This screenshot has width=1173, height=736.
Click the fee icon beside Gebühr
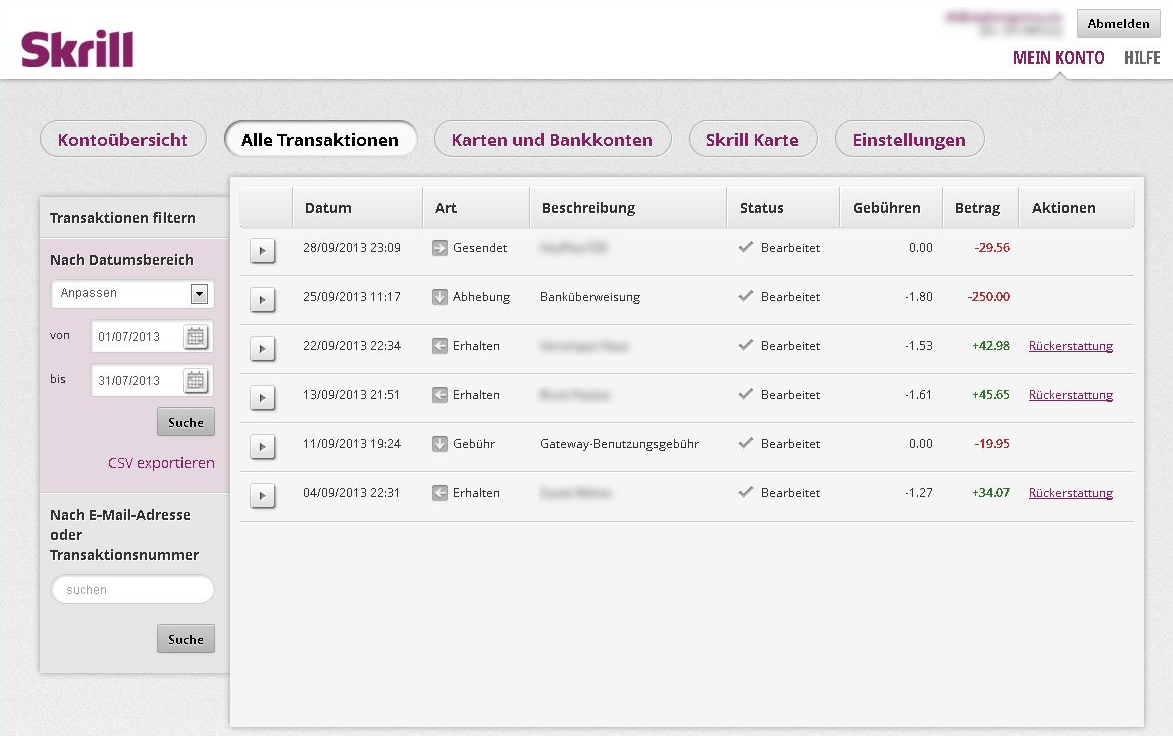[440, 444]
